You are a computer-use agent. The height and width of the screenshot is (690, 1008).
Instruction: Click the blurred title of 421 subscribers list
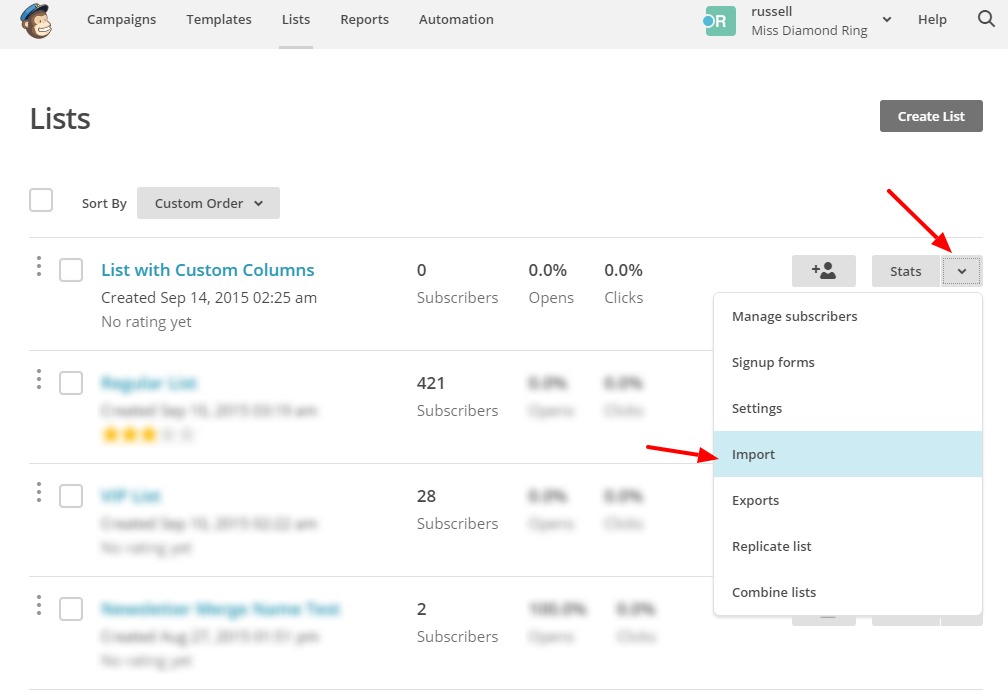[149, 383]
